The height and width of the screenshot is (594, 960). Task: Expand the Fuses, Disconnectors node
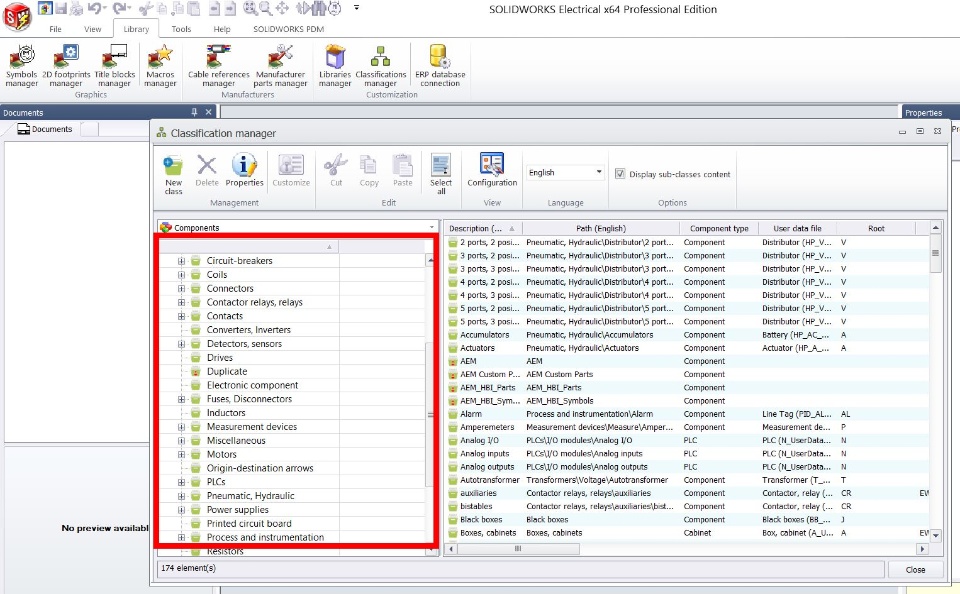point(181,399)
